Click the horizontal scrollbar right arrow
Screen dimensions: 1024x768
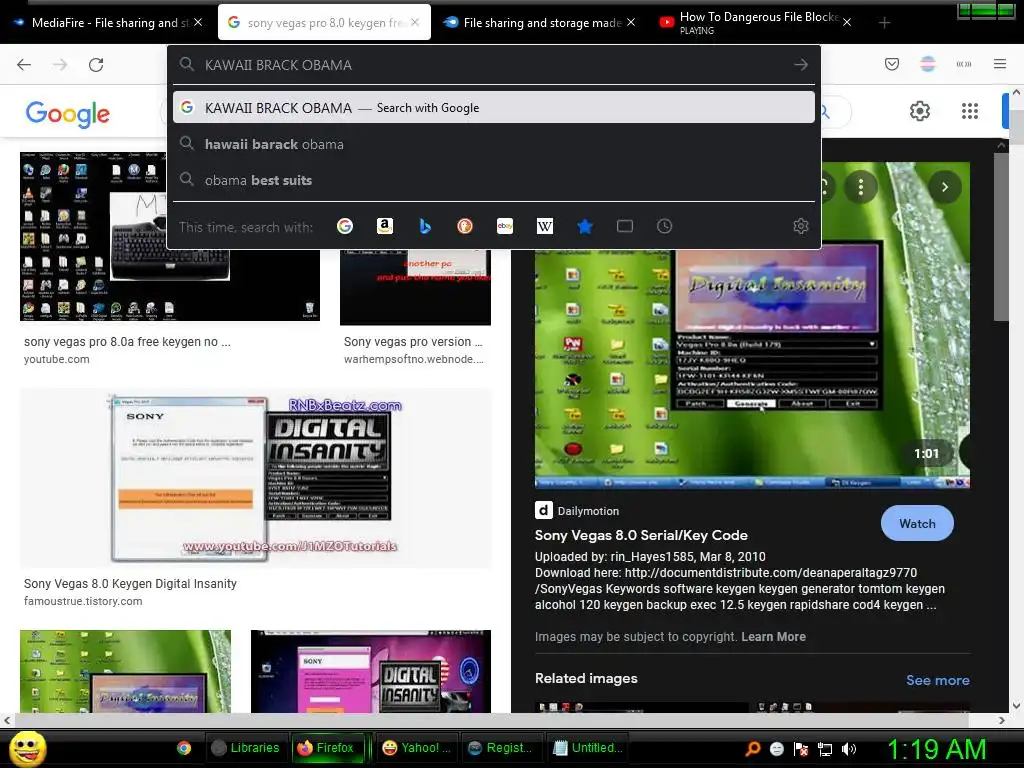click(1002, 720)
